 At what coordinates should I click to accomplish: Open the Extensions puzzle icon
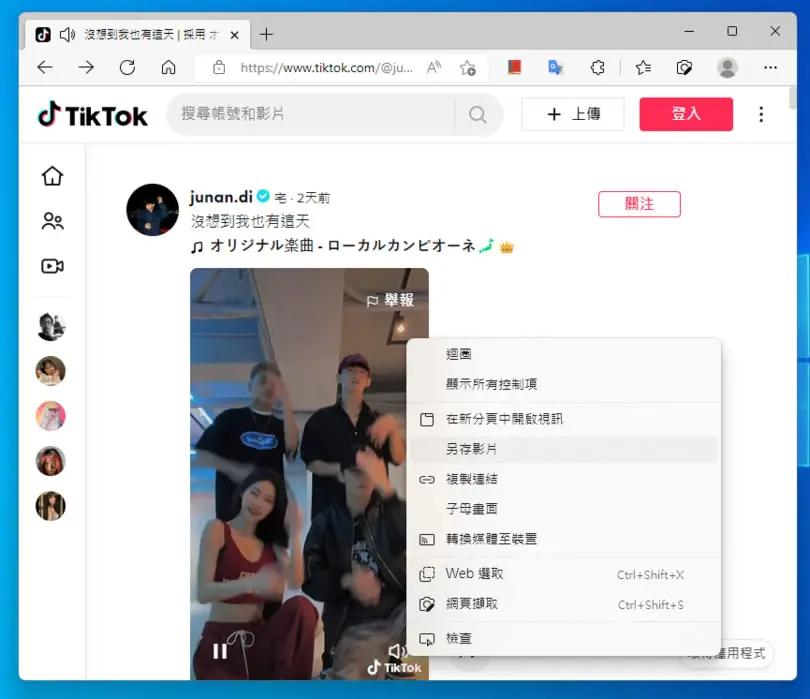click(597, 67)
